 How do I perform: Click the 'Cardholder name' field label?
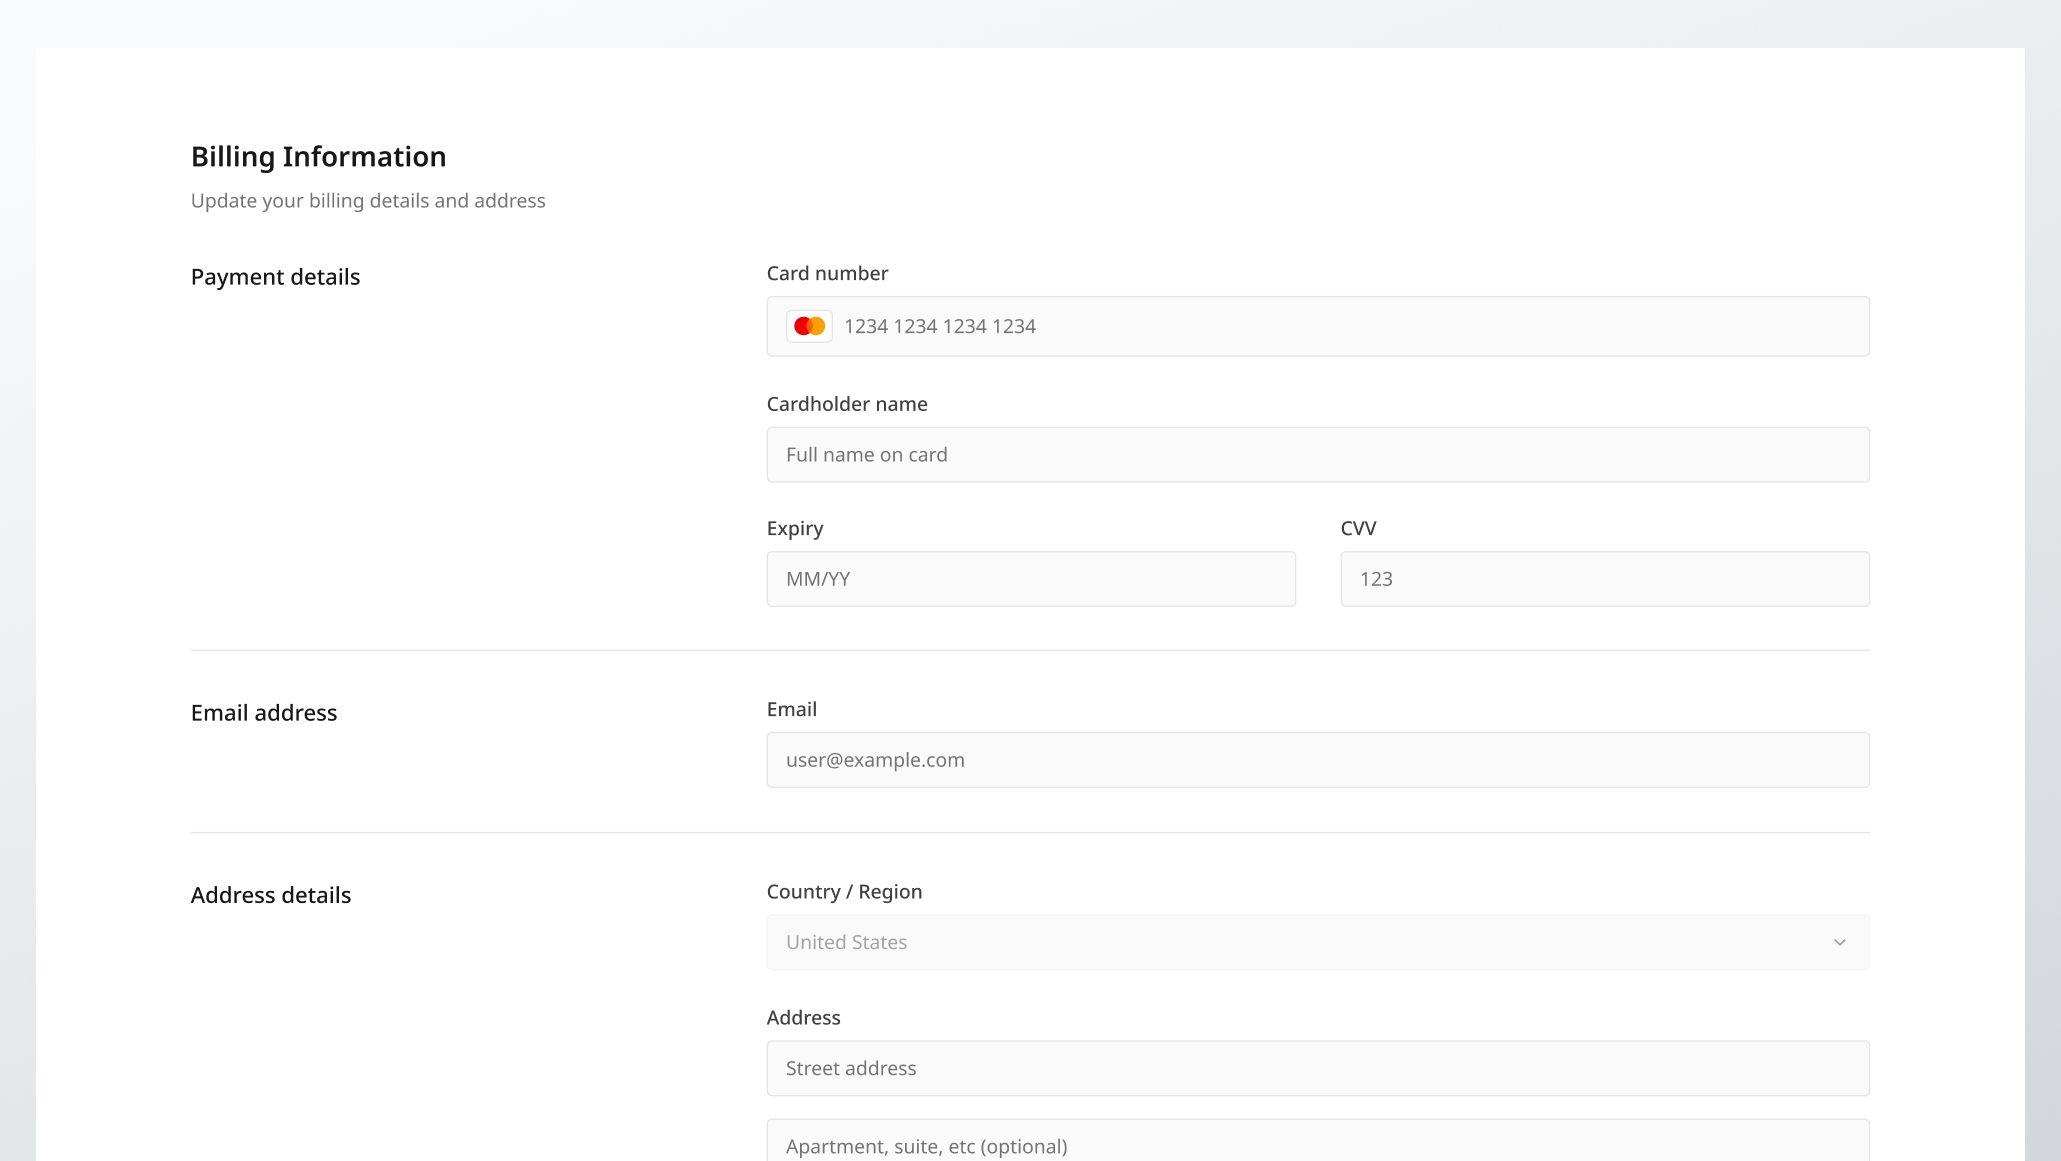847,404
